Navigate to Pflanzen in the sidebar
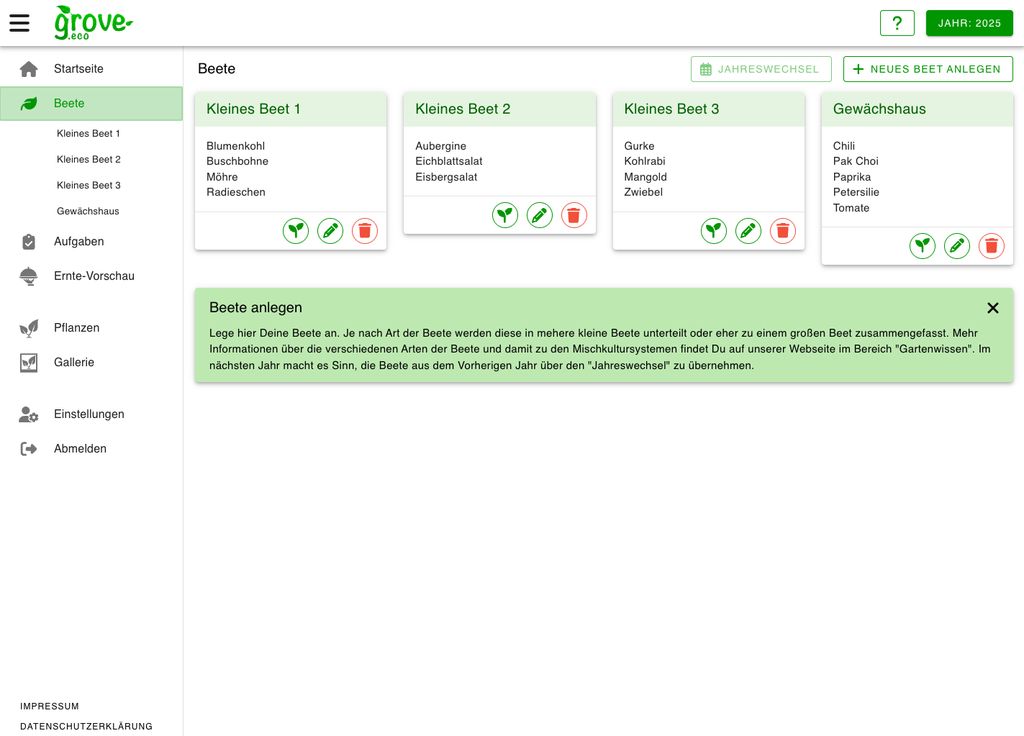1024x736 pixels. [77, 327]
